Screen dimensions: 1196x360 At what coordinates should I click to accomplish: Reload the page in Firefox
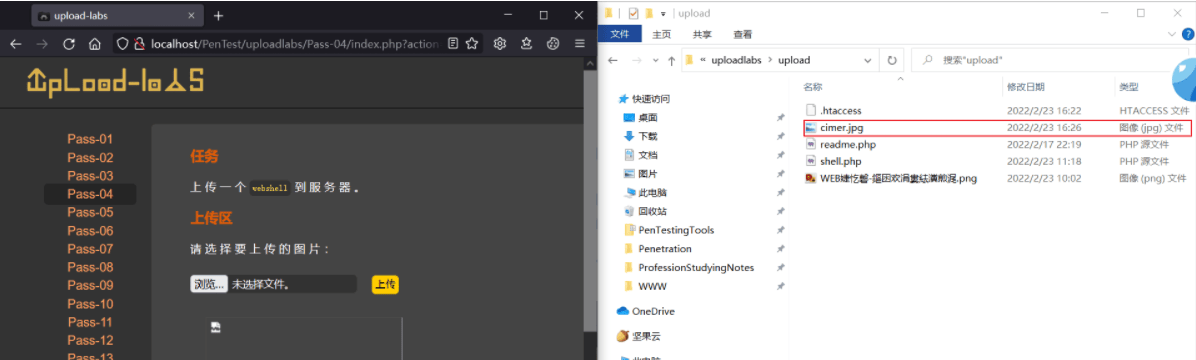point(69,43)
